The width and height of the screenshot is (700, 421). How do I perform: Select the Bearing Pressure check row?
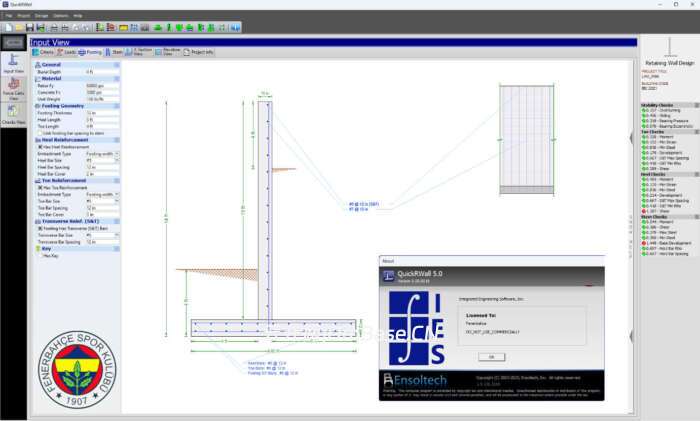click(667, 121)
